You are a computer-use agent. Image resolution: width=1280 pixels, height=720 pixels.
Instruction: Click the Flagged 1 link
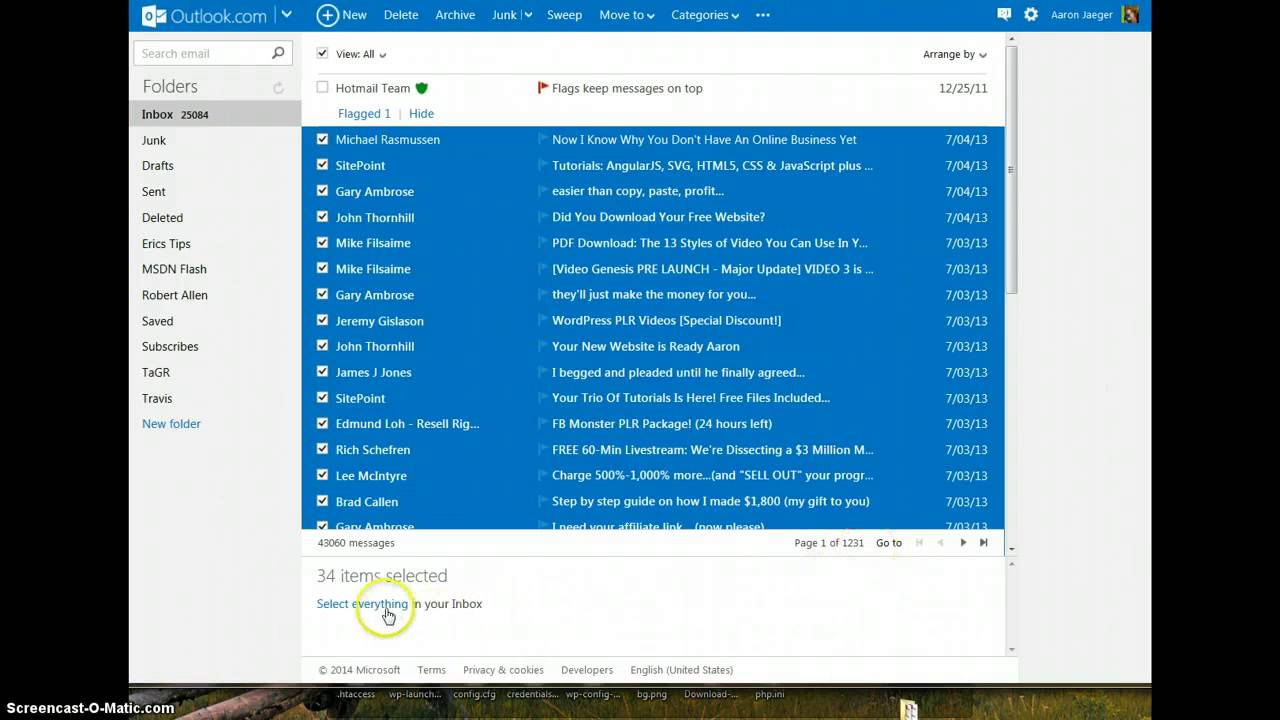click(x=364, y=114)
